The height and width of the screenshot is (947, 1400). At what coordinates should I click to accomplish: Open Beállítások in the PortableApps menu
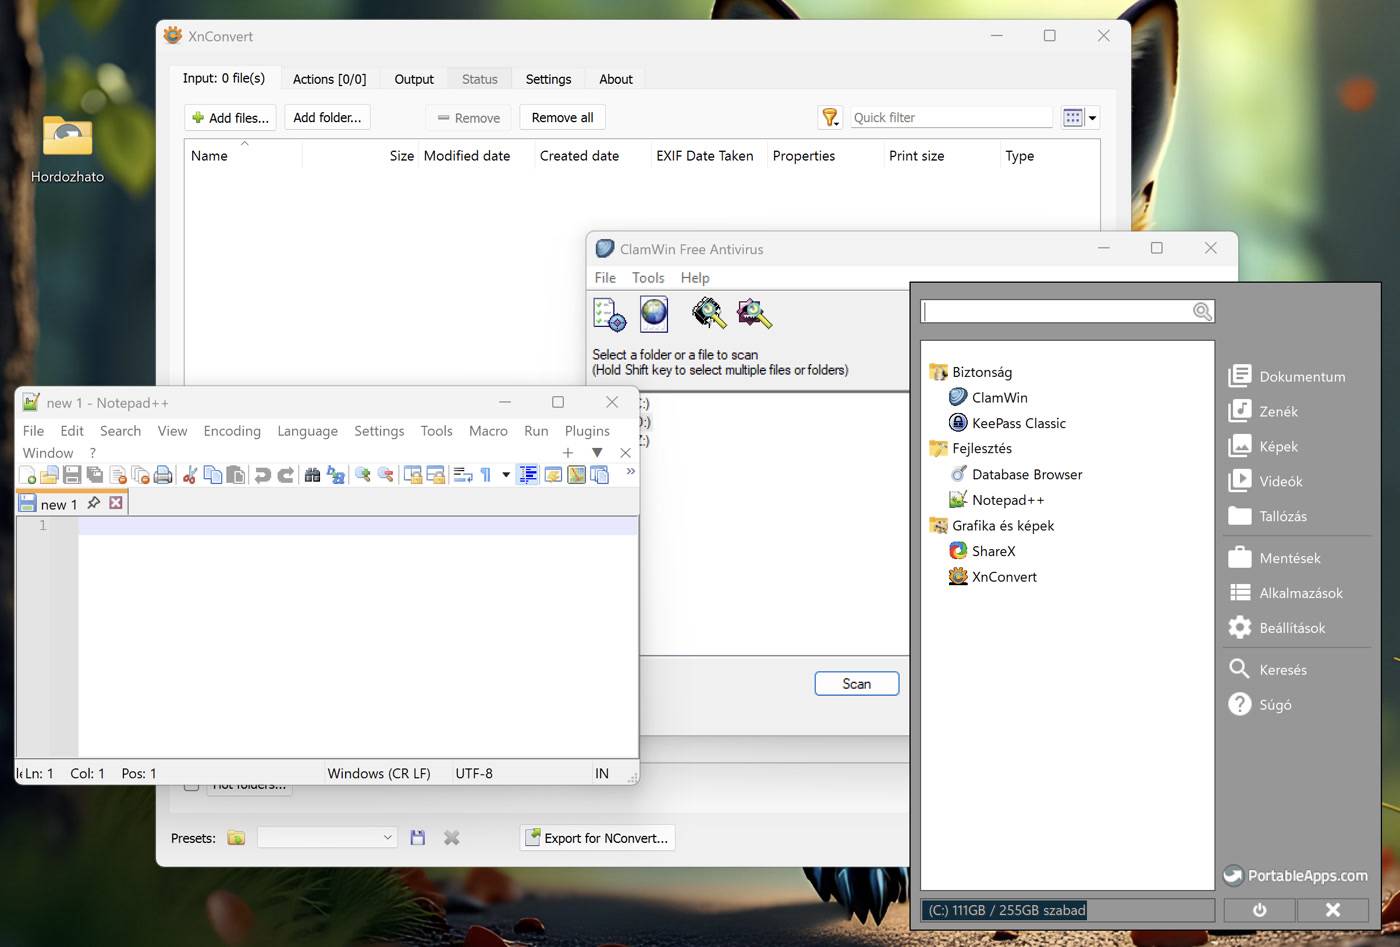point(1277,628)
